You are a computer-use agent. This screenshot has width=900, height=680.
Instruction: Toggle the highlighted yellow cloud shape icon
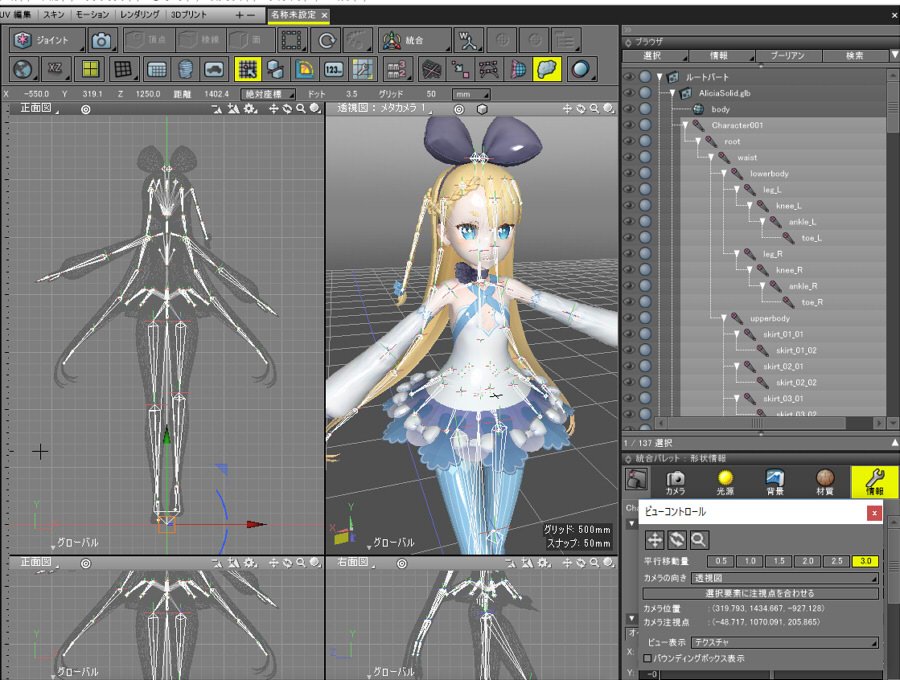tap(546, 69)
